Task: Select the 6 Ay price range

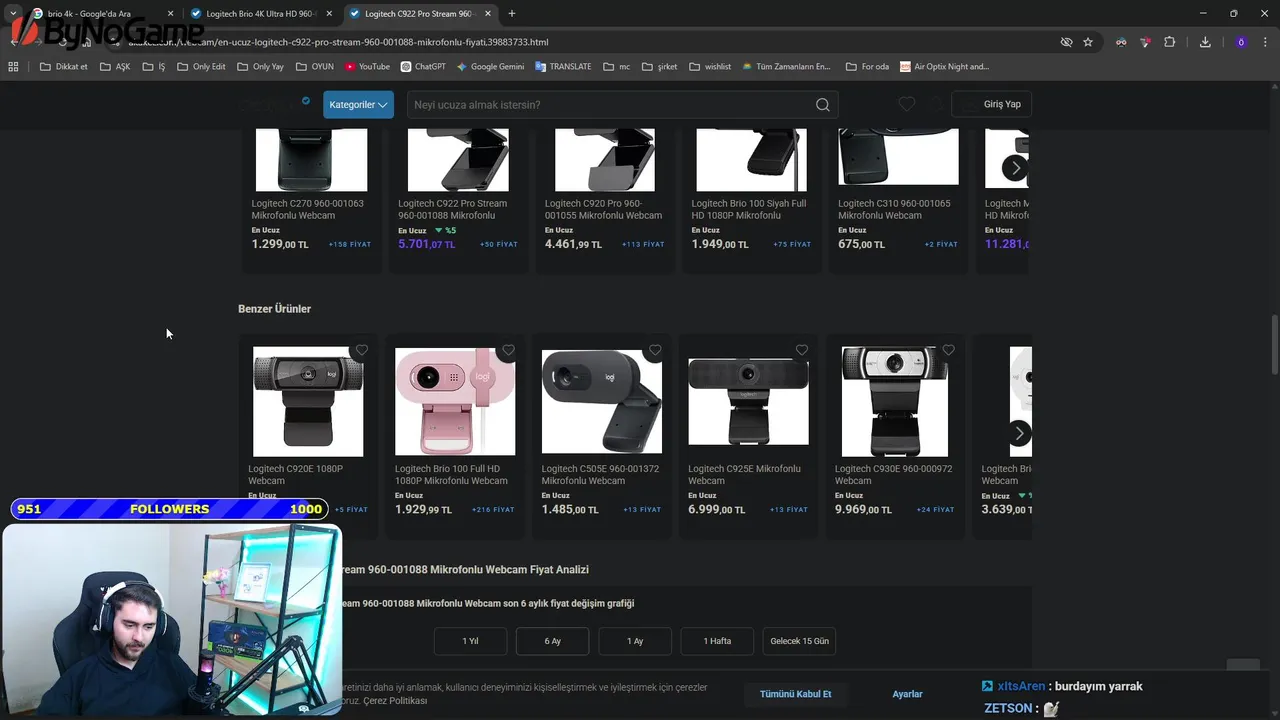Action: pyautogui.click(x=553, y=641)
